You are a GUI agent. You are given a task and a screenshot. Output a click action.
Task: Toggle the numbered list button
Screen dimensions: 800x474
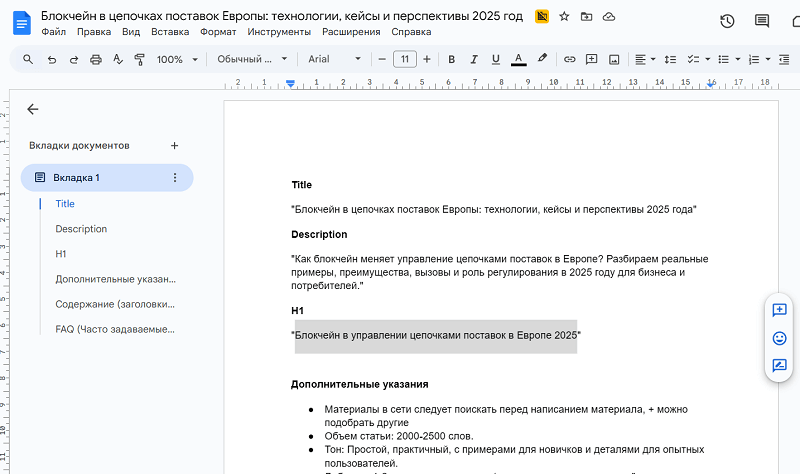tap(754, 59)
